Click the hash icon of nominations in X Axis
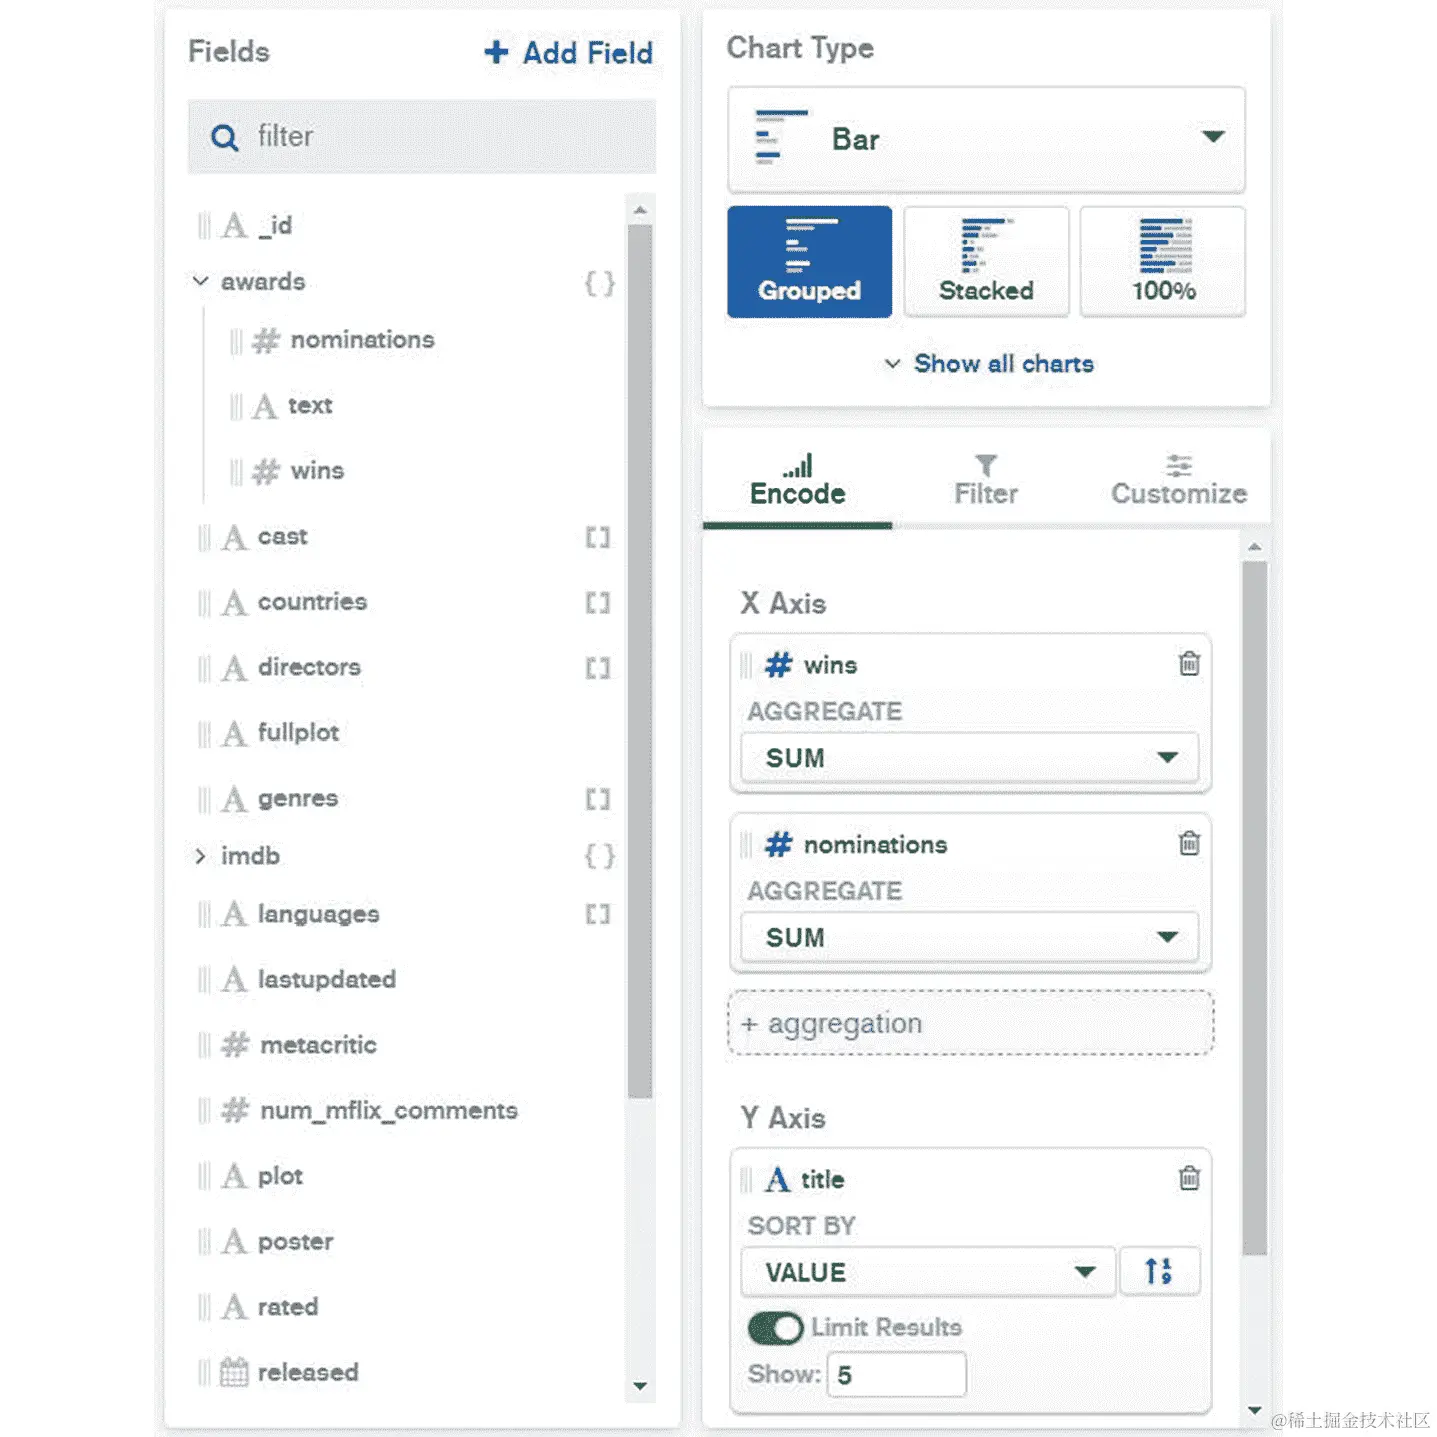1437x1437 pixels. (x=778, y=845)
